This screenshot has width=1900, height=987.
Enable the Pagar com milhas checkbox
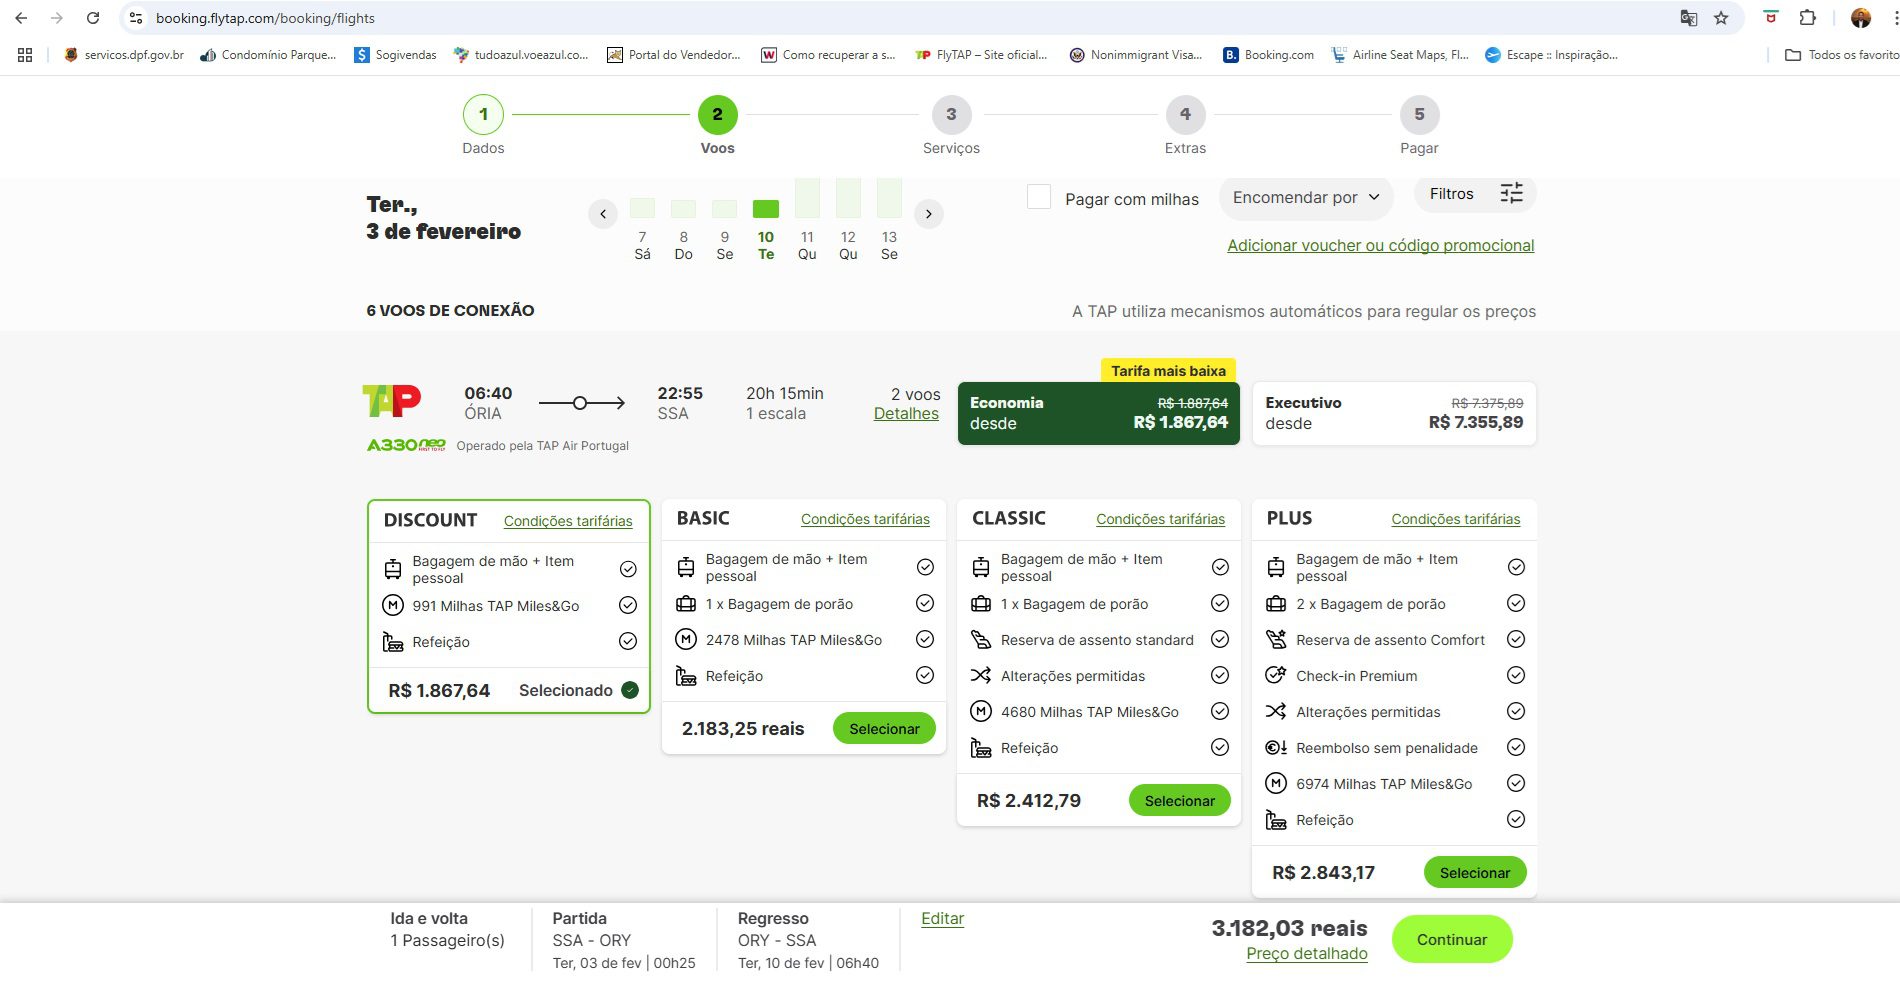[1039, 197]
